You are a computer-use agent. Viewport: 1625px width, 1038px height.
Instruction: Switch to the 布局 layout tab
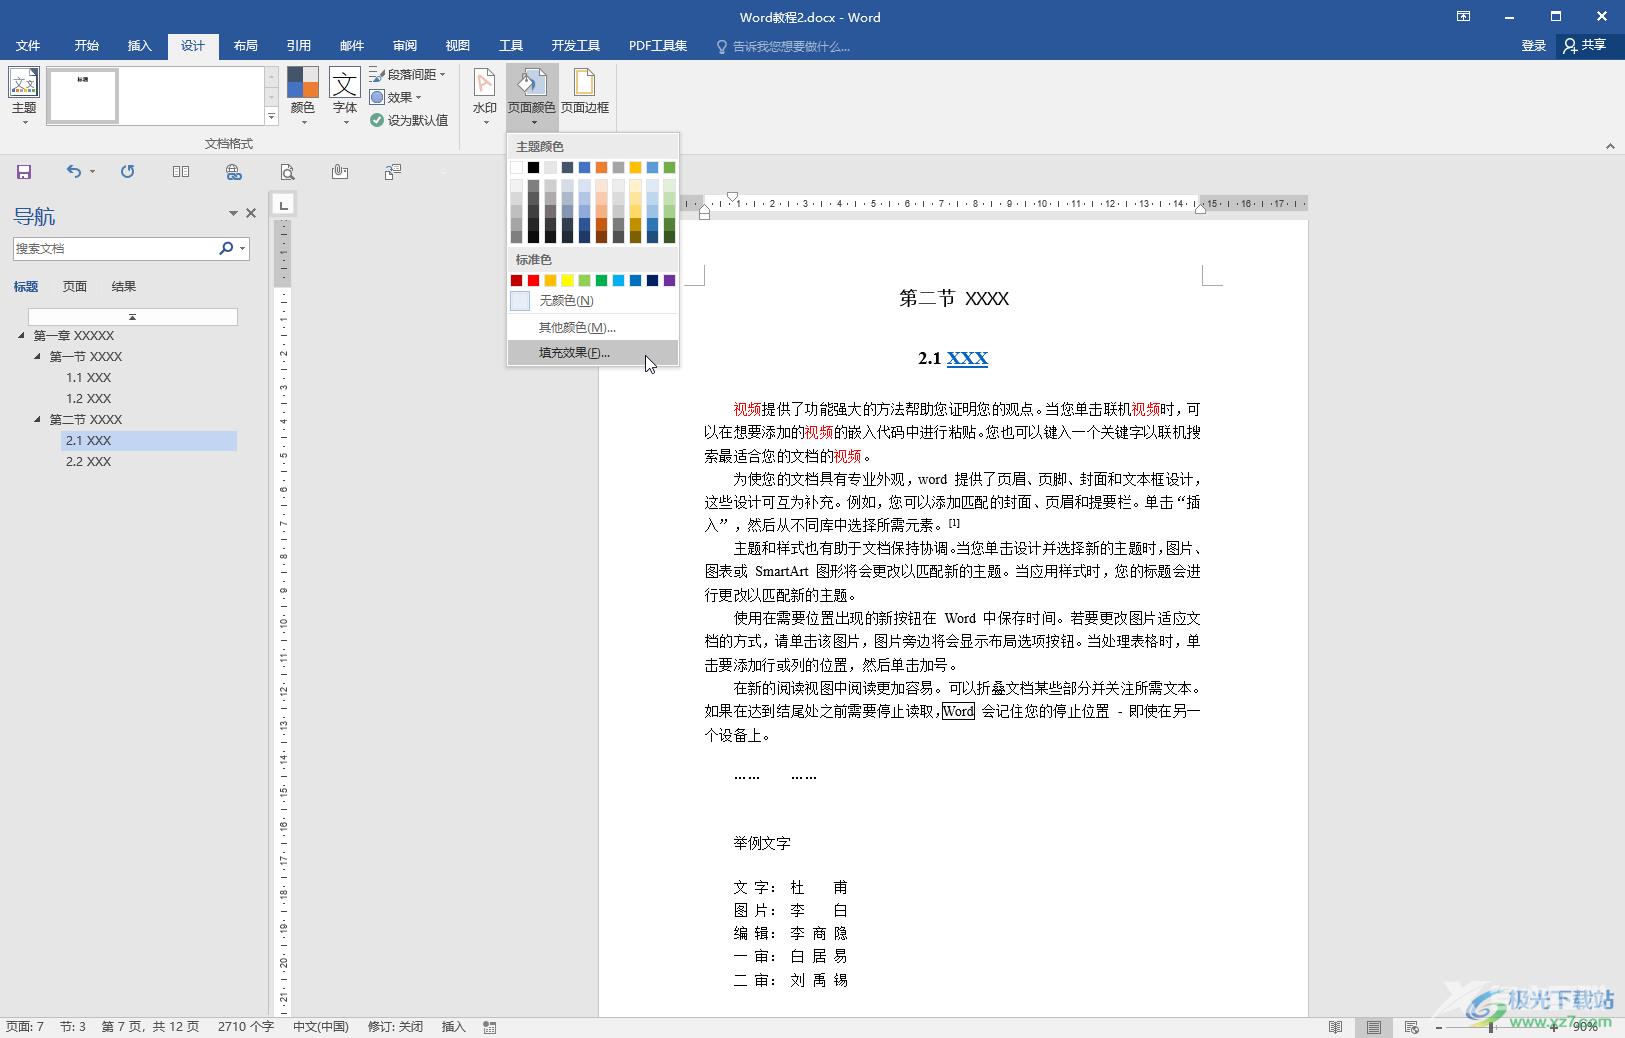tap(246, 45)
